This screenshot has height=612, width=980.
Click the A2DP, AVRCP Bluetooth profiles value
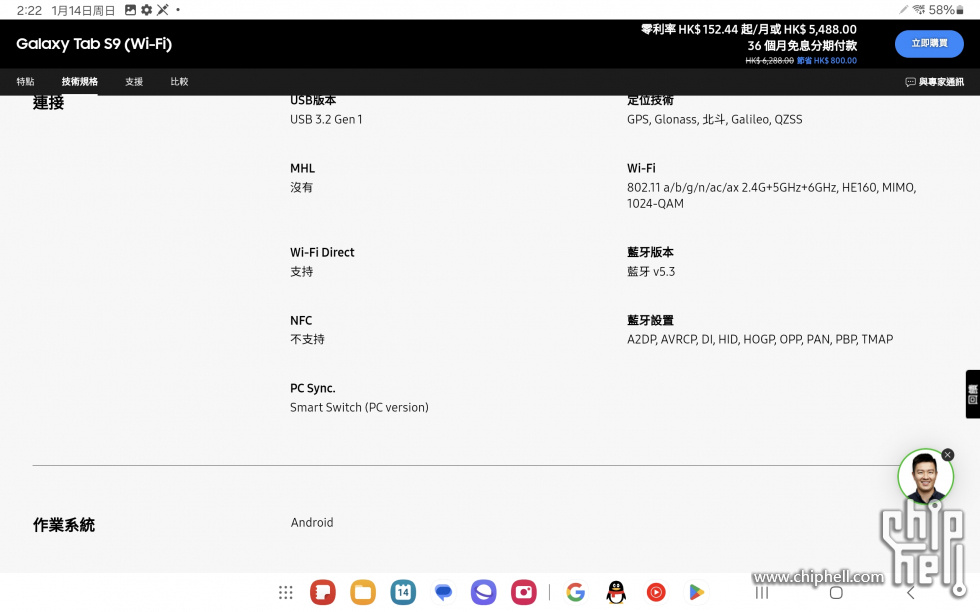pos(760,339)
